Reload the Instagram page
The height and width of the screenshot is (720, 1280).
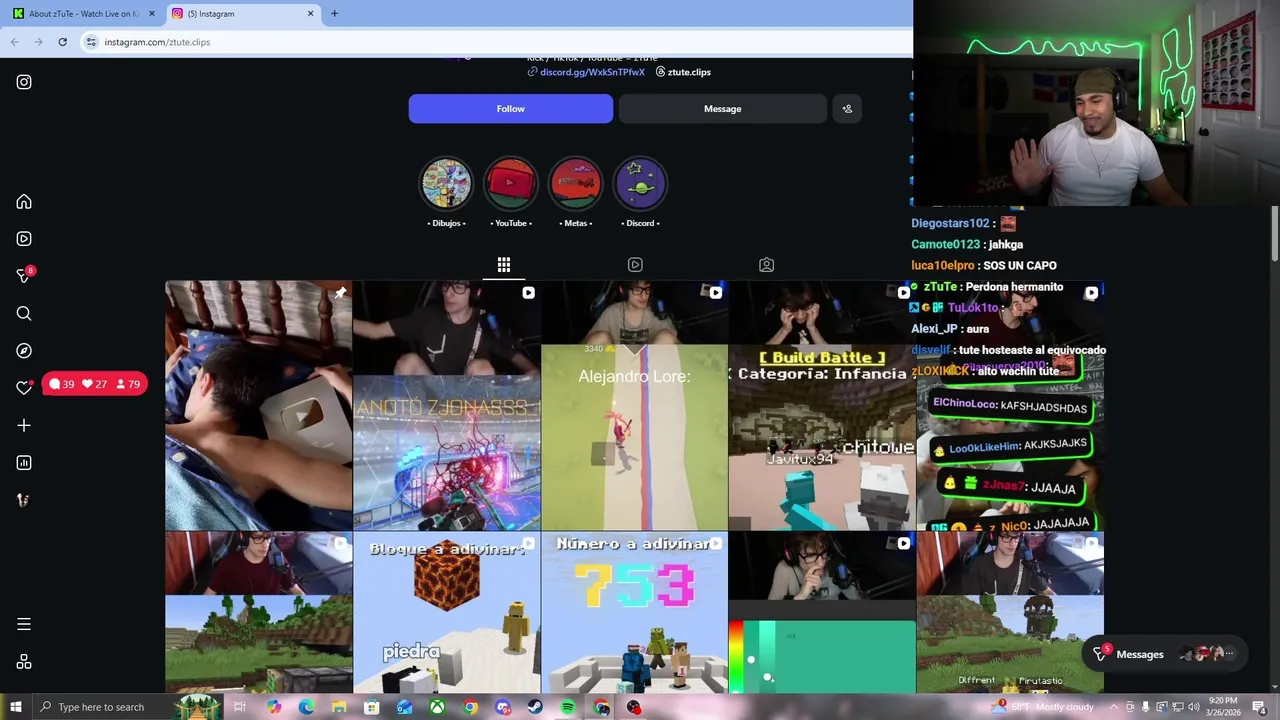[x=62, y=42]
